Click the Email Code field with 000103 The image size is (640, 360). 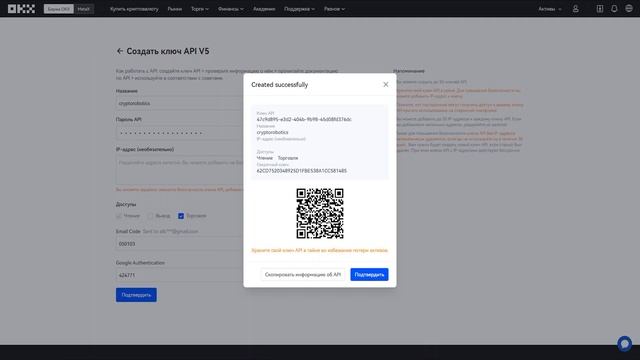[x=180, y=244]
